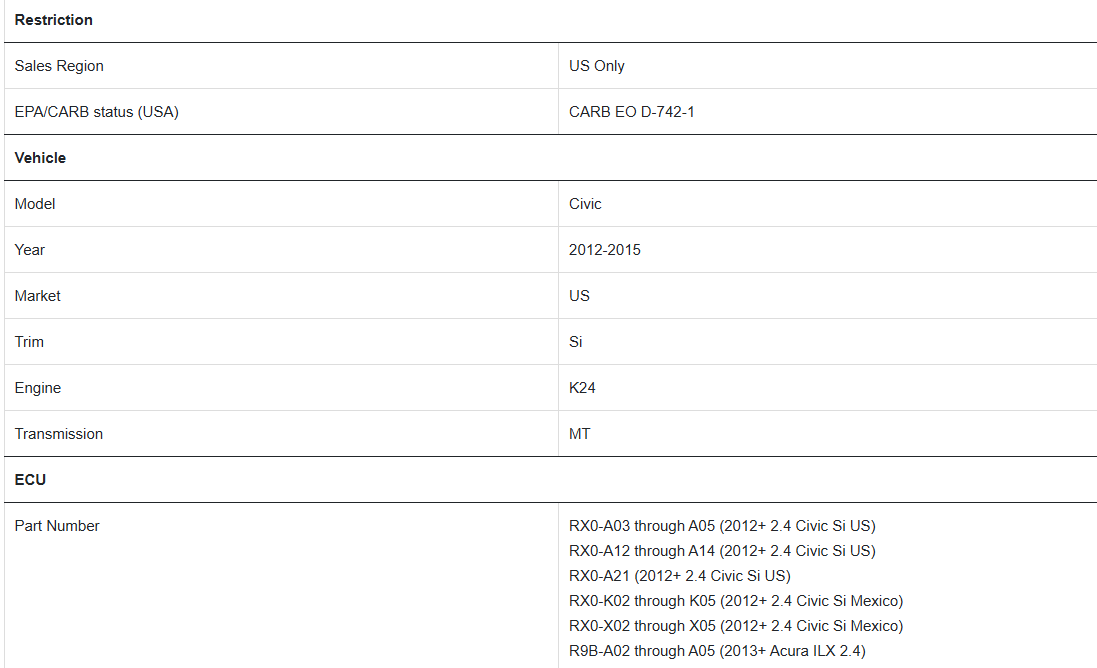The image size is (1097, 668).
Task: Click the Engine row label
Action: 38,388
